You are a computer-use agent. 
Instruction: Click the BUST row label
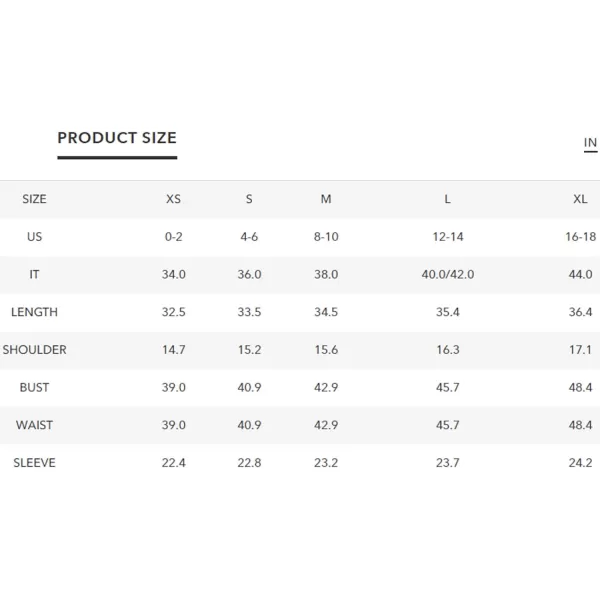[34, 387]
